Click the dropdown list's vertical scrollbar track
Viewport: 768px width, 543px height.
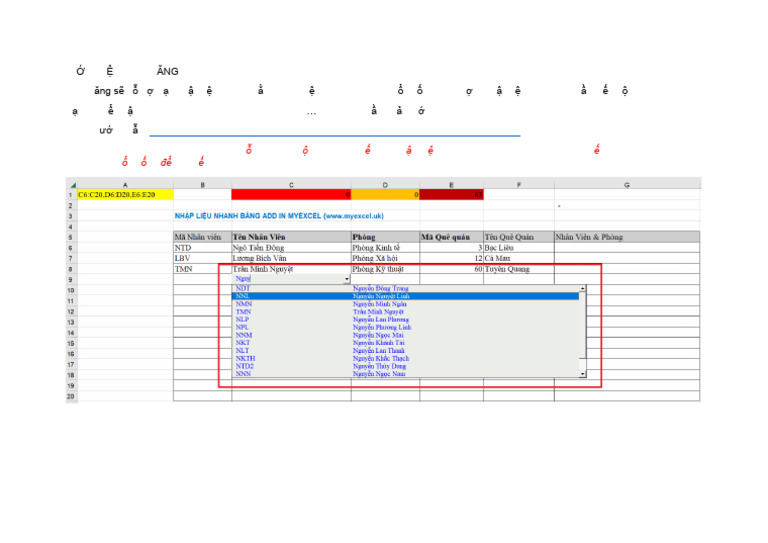click(x=582, y=331)
